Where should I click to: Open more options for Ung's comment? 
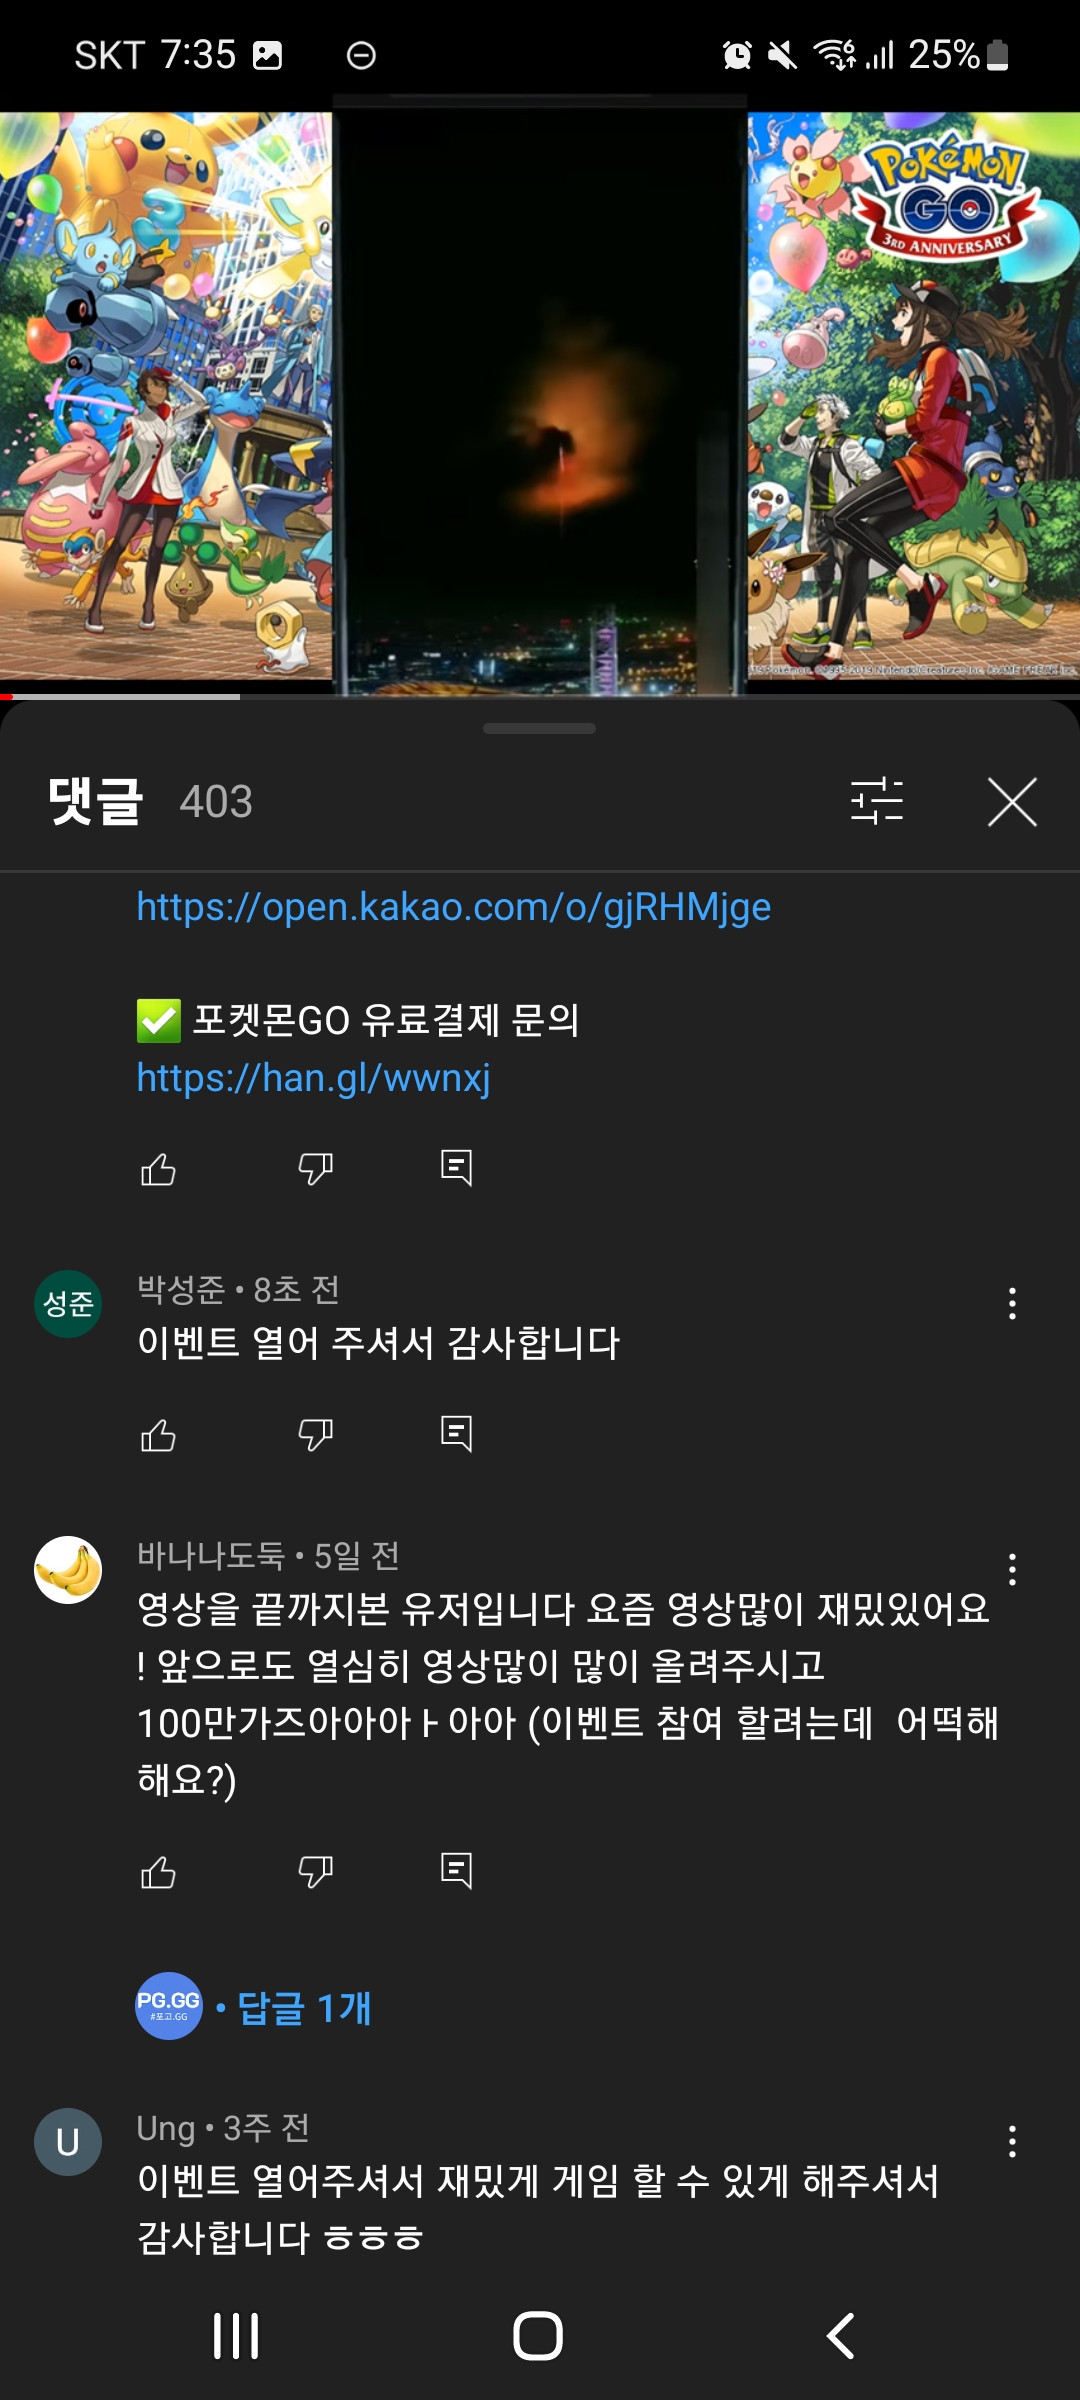pyautogui.click(x=1012, y=2141)
